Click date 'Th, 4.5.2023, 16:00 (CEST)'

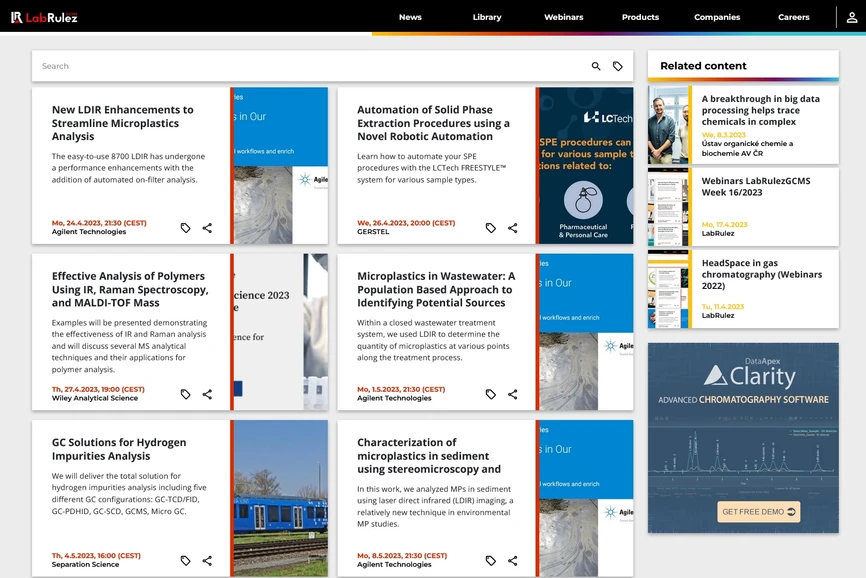(96, 555)
